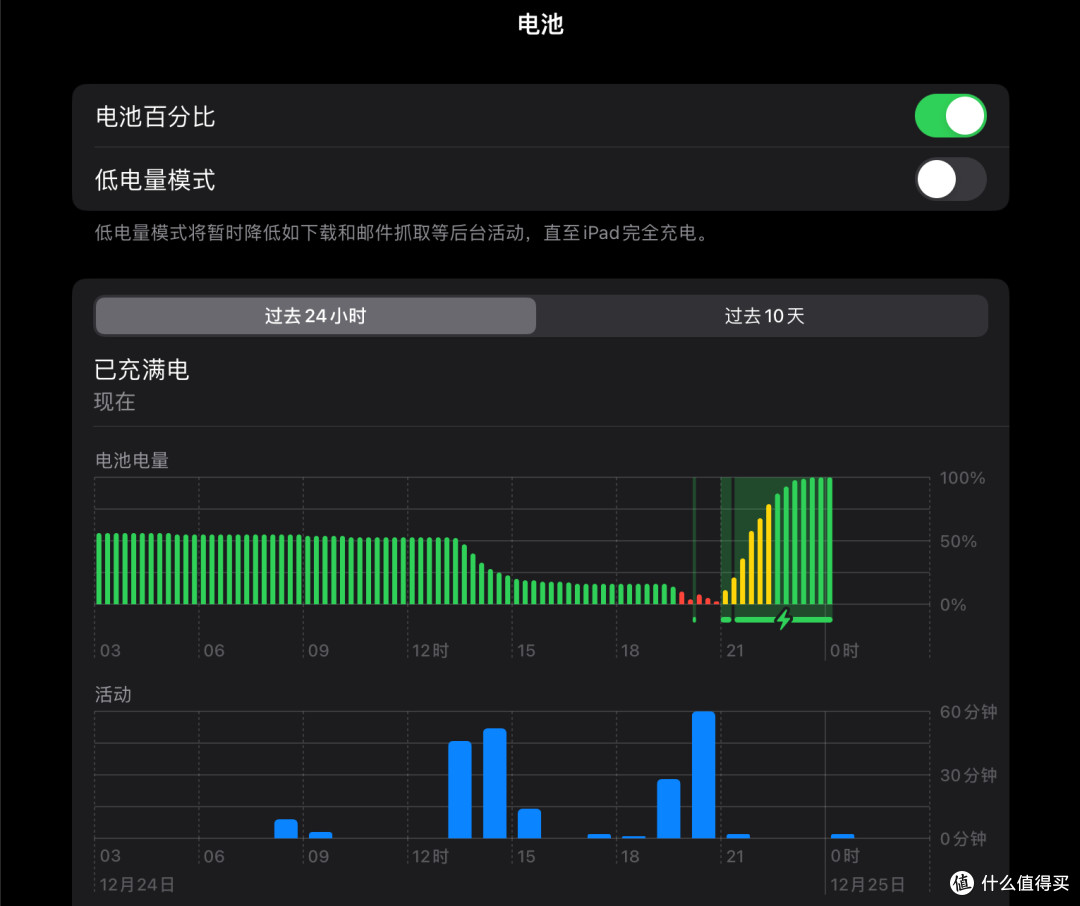Click the 已充满电 status text
1080x906 pixels.
pos(141,370)
